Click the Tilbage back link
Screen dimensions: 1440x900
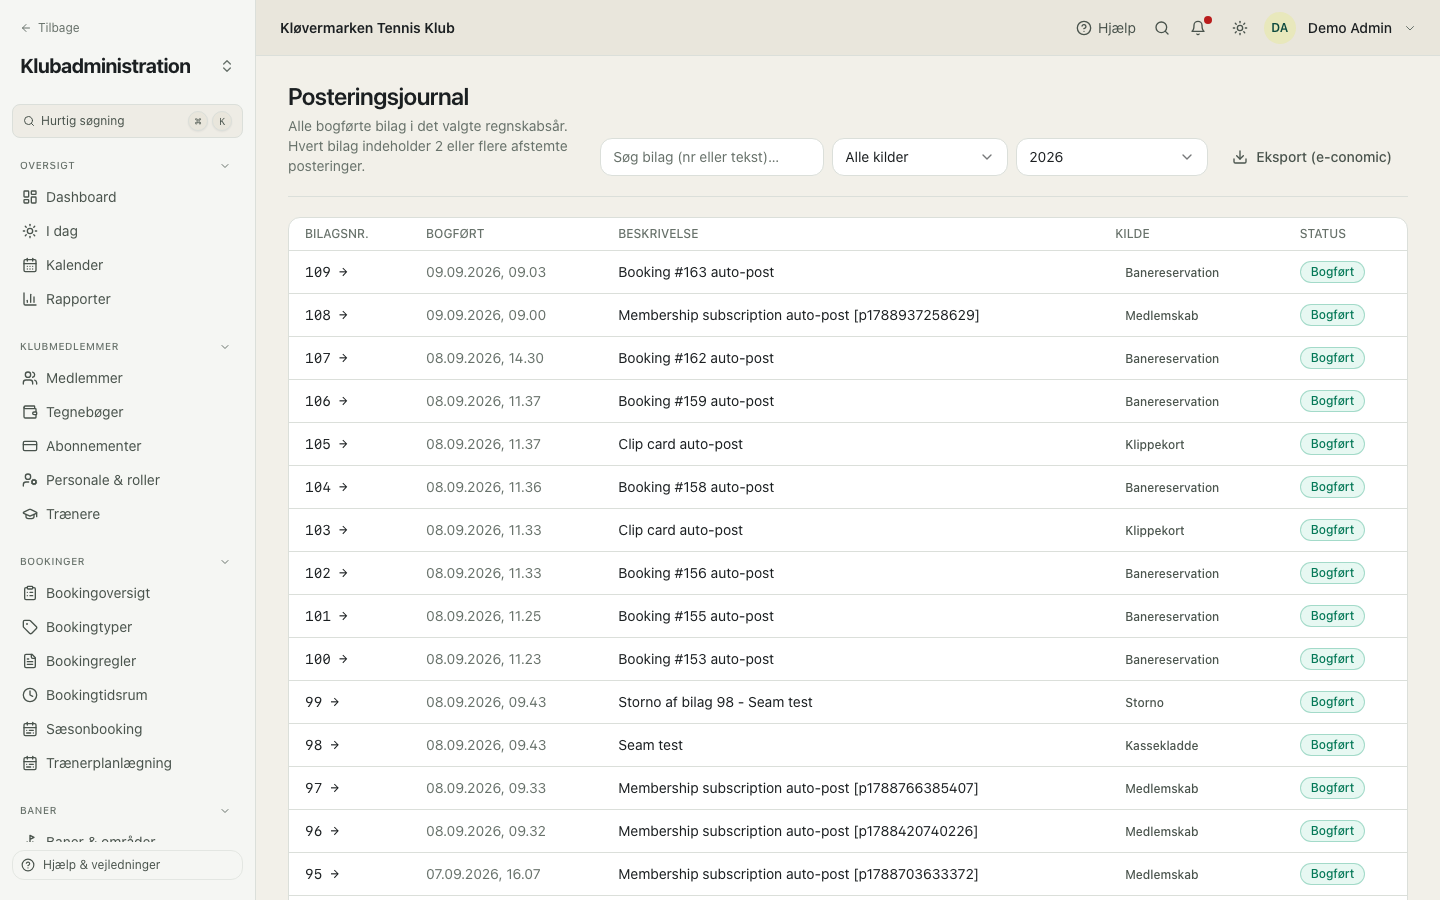tap(50, 28)
